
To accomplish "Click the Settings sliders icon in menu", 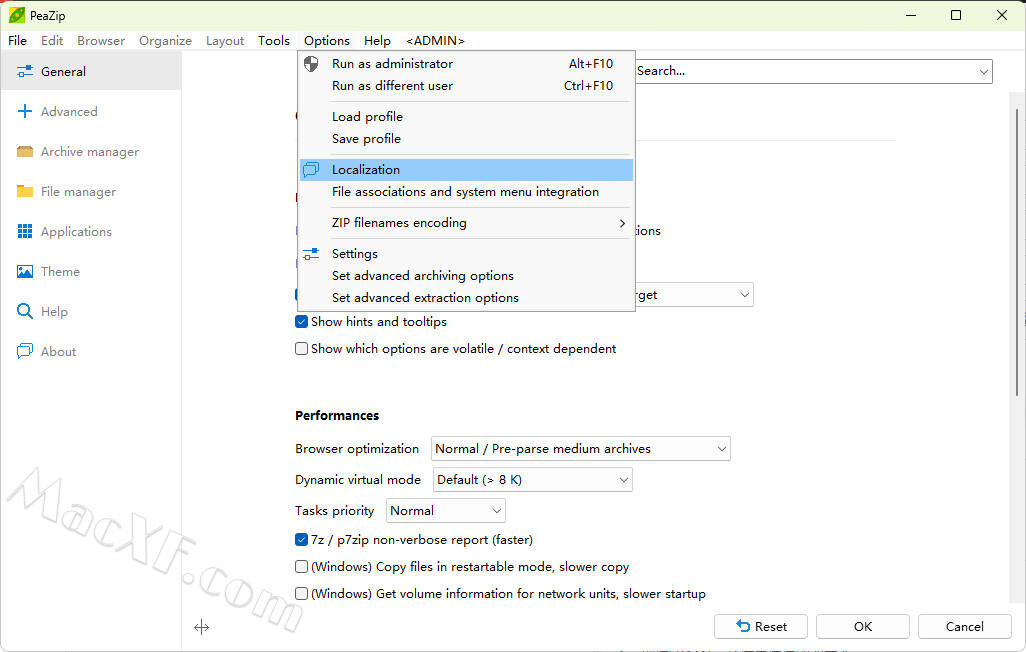I will point(311,253).
